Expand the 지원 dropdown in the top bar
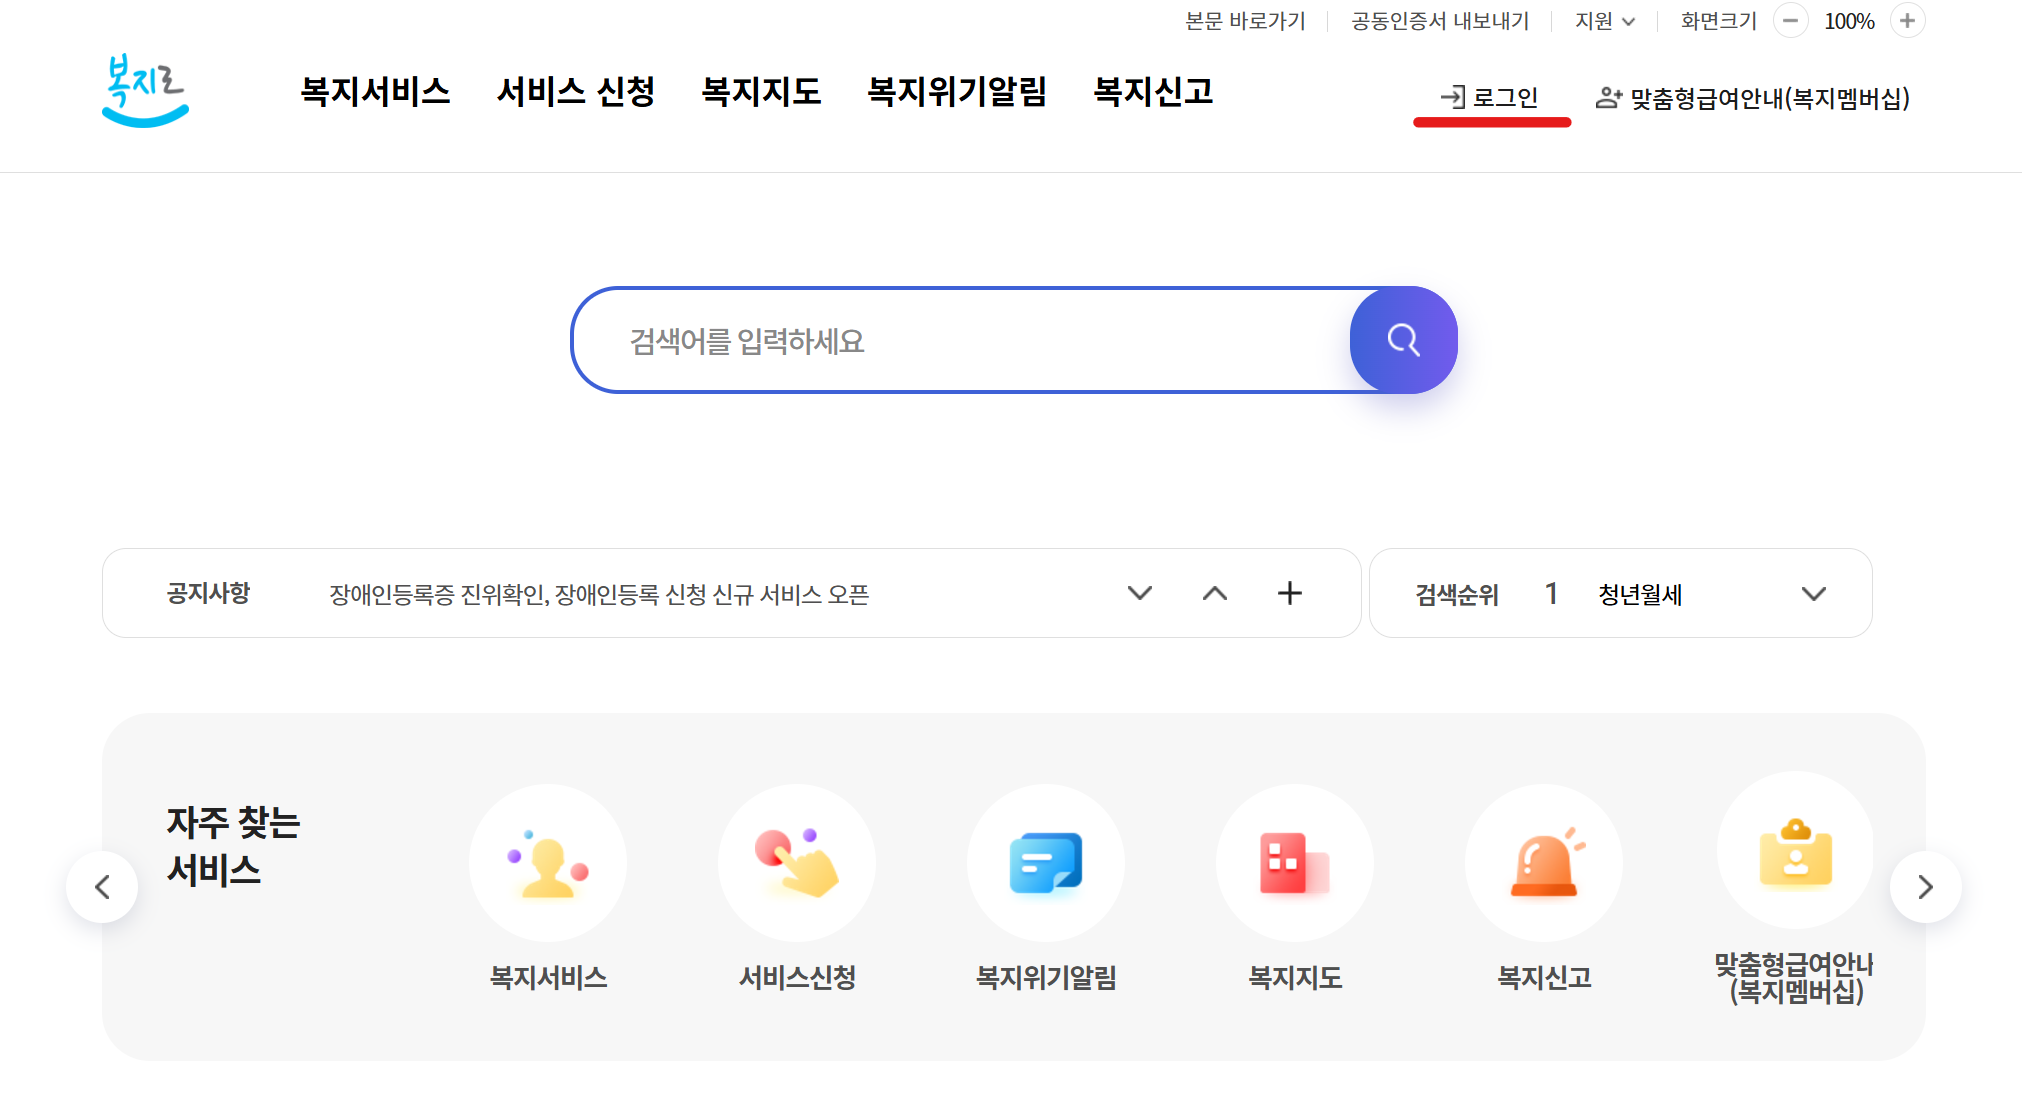This screenshot has width=2022, height=1102. (x=1604, y=20)
